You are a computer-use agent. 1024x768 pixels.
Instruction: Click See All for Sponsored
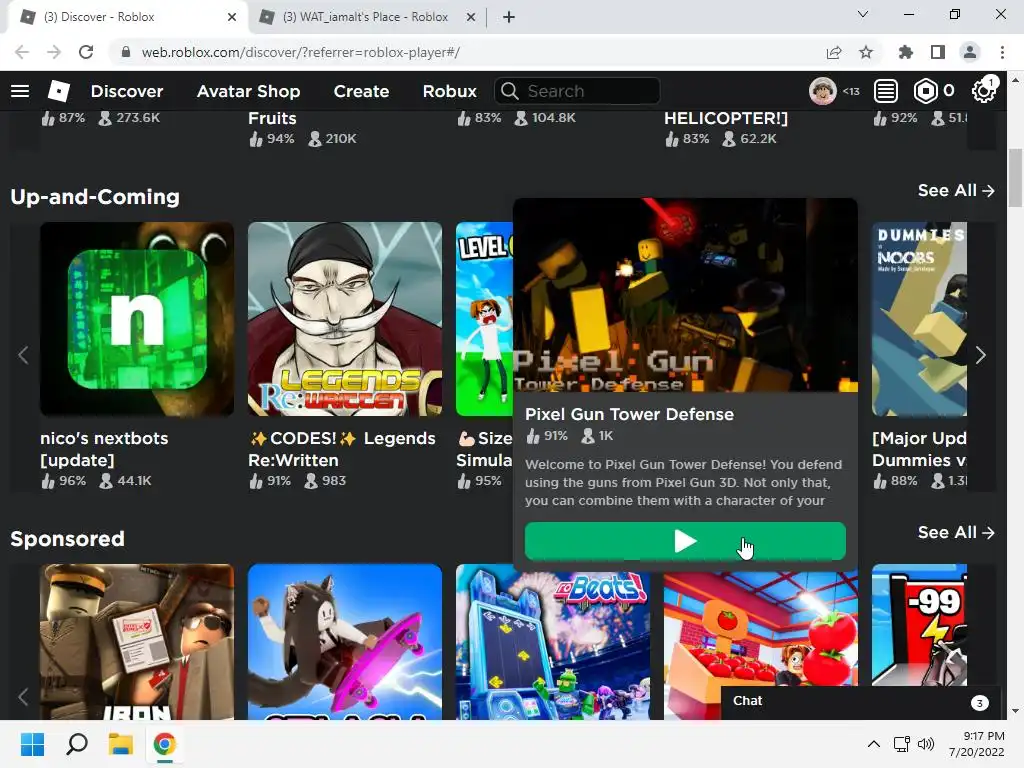coord(955,532)
